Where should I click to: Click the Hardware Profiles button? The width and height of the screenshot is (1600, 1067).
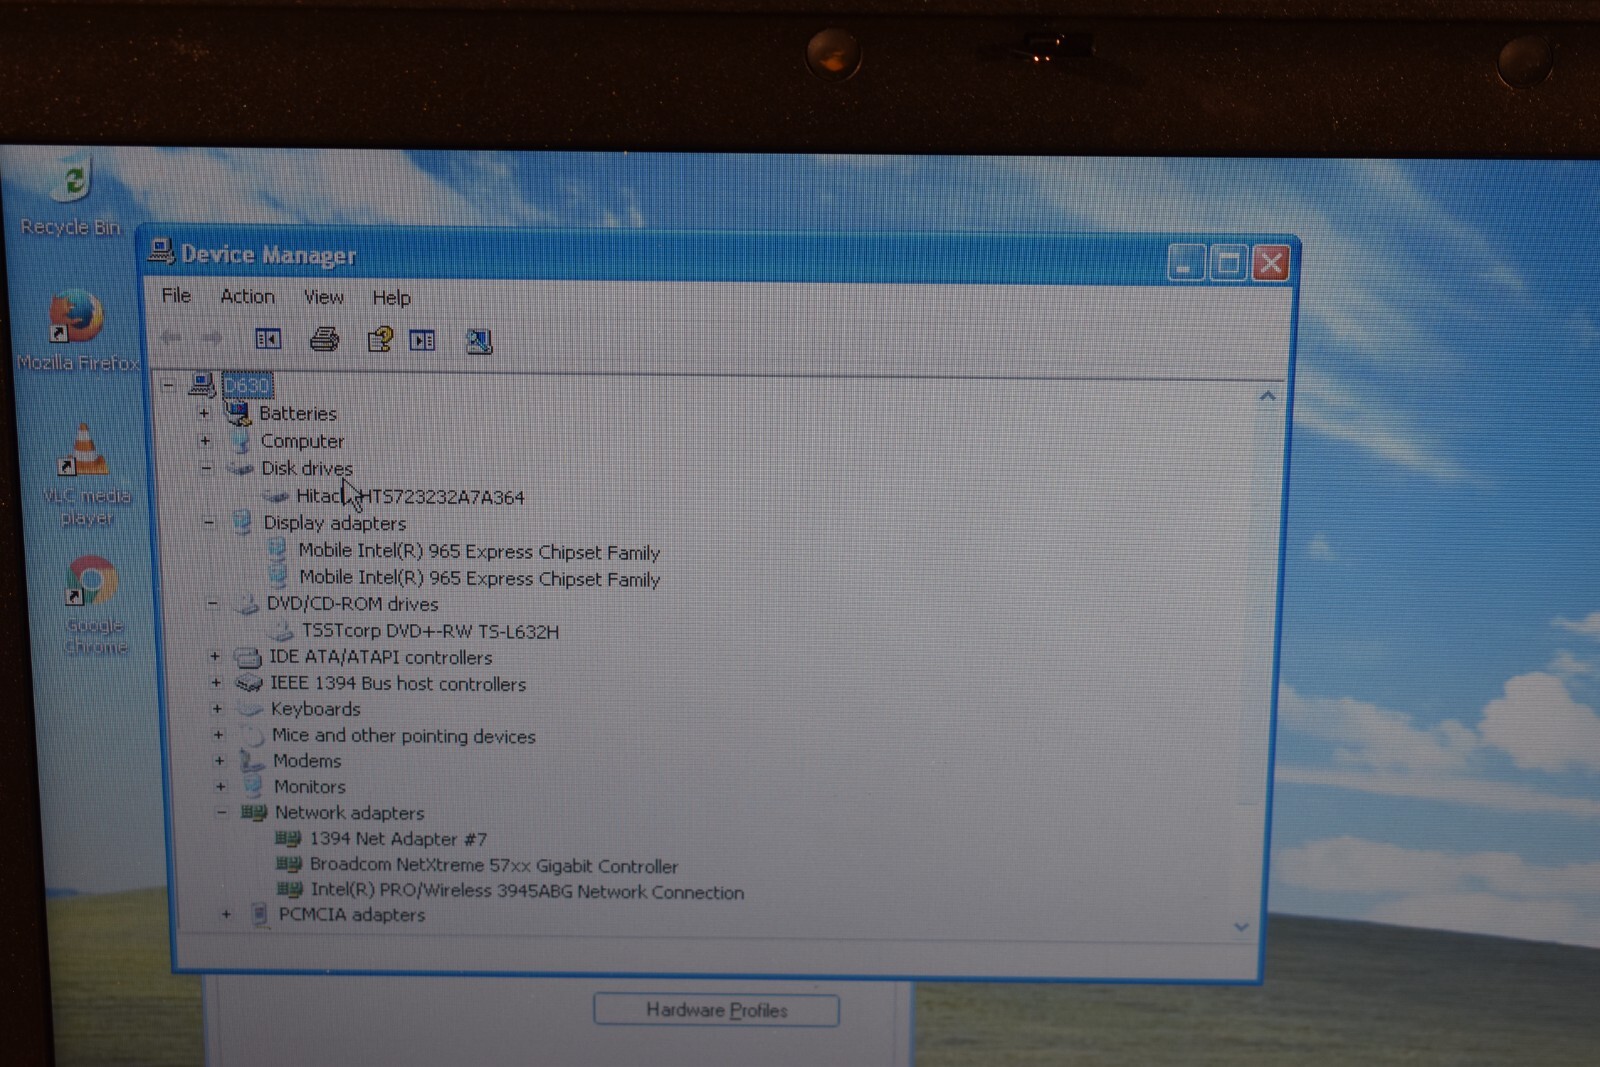716,1010
